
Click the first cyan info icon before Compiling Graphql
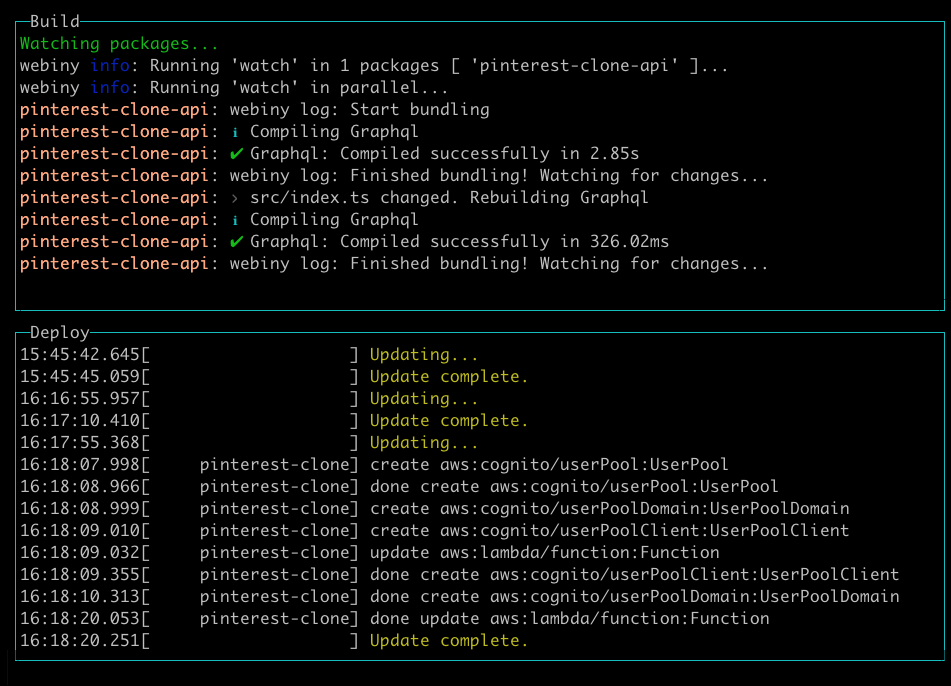click(x=235, y=132)
